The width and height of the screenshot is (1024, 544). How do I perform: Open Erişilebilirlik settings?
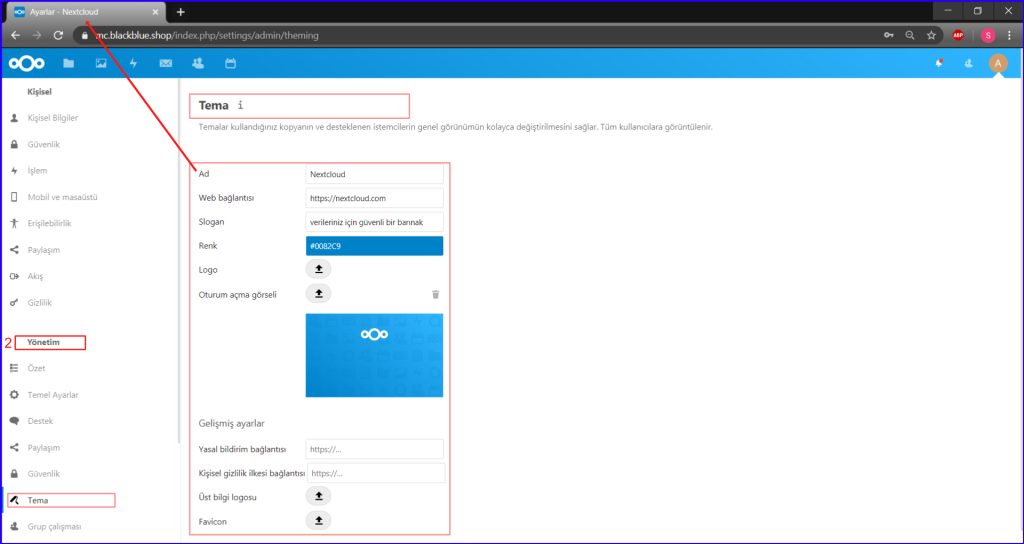[49, 223]
